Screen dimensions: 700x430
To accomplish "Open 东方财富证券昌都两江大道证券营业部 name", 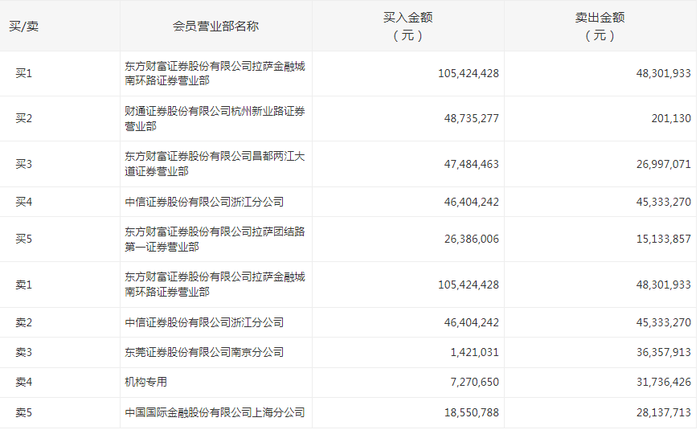I will tap(215, 164).
